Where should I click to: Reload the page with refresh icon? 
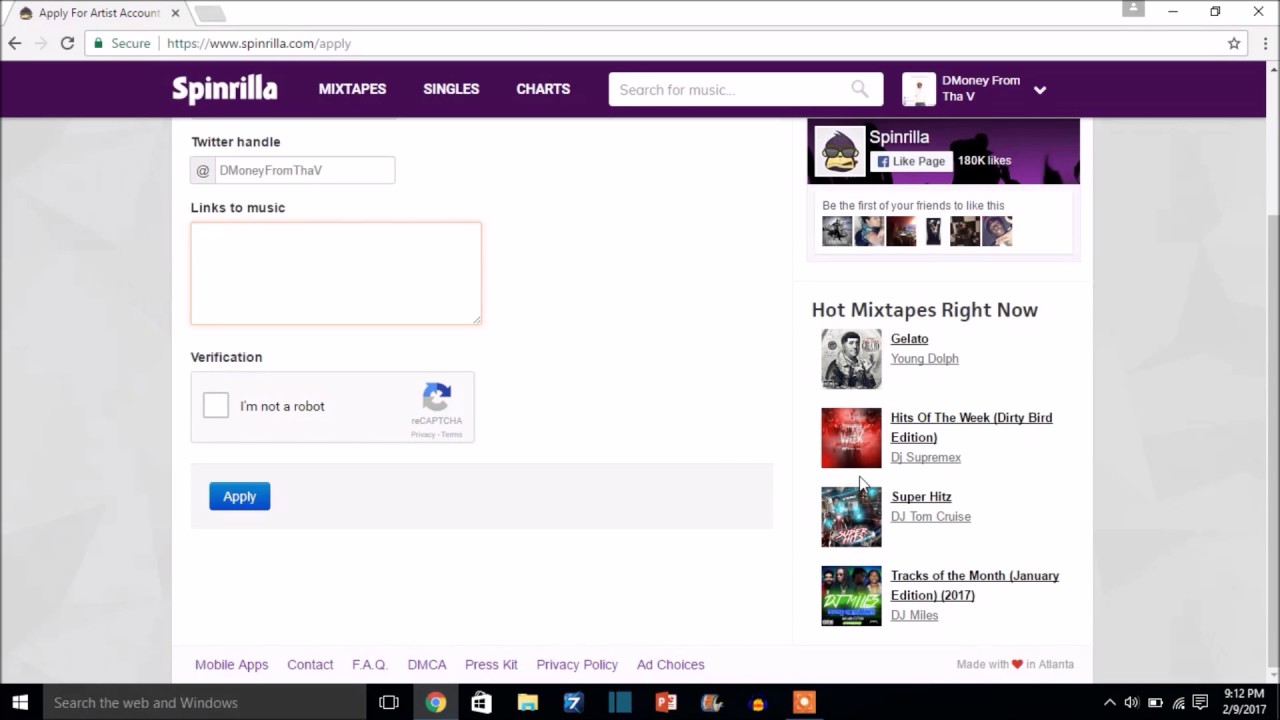67,43
